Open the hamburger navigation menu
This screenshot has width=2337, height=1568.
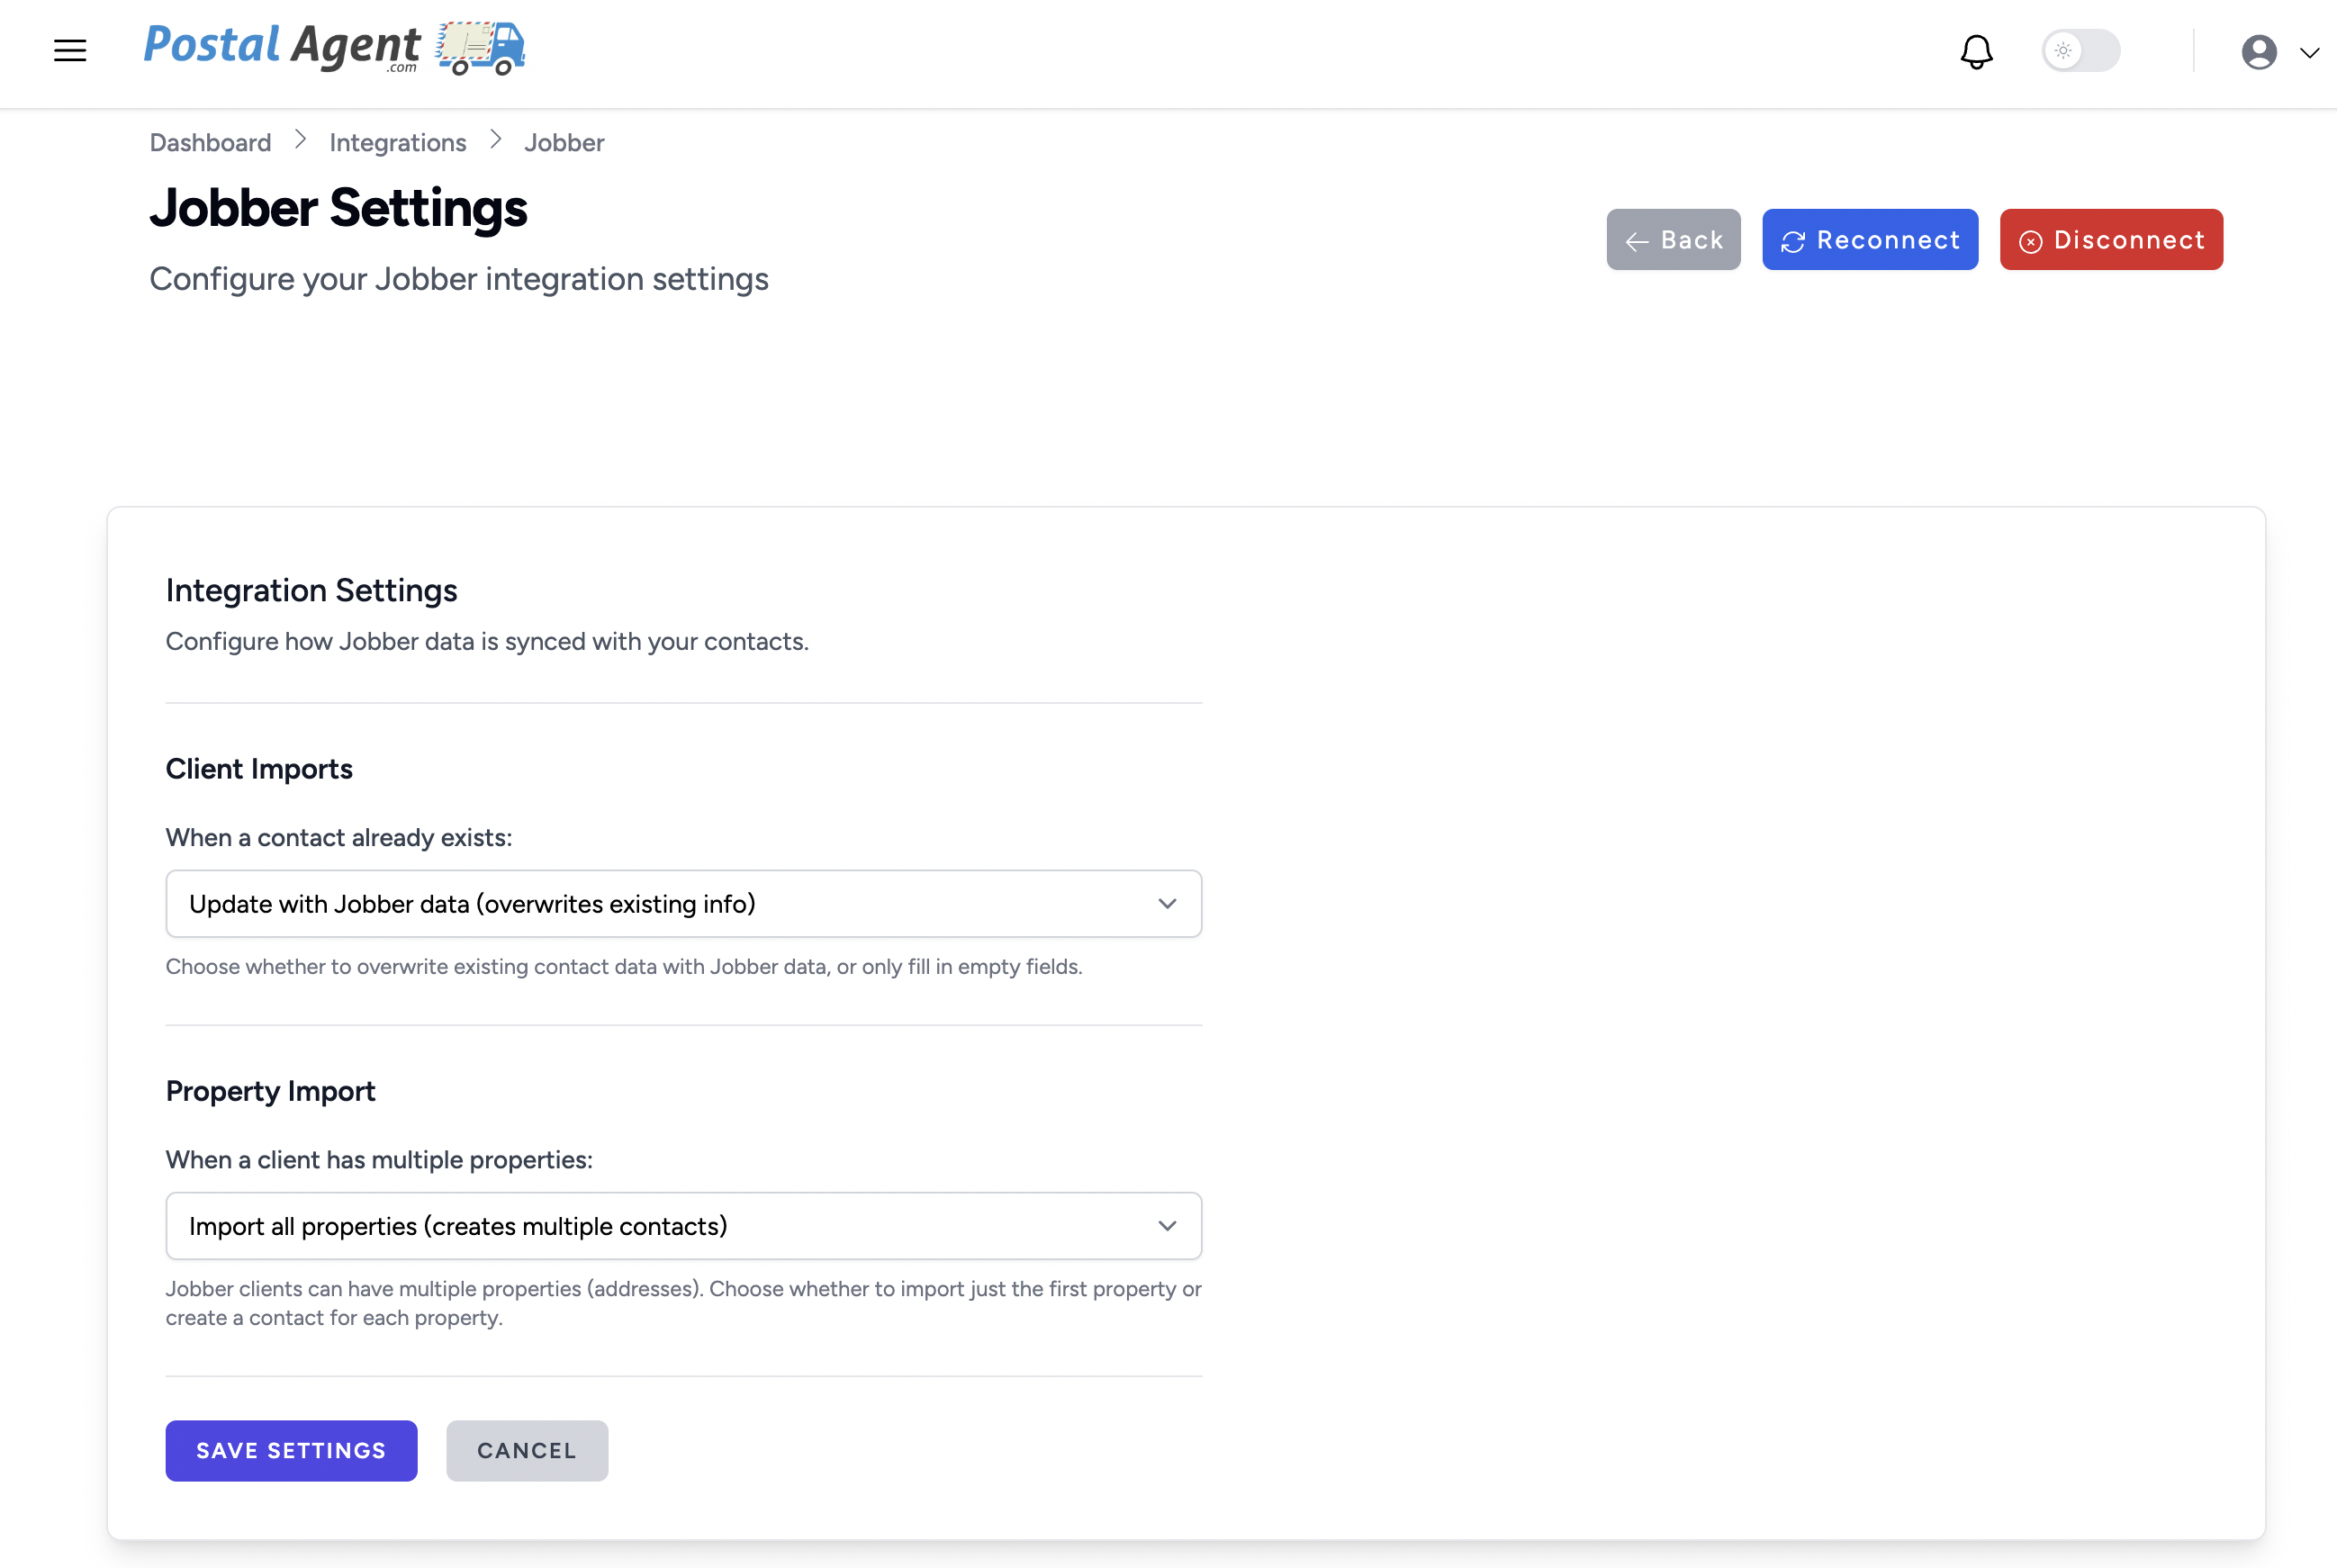click(x=70, y=50)
